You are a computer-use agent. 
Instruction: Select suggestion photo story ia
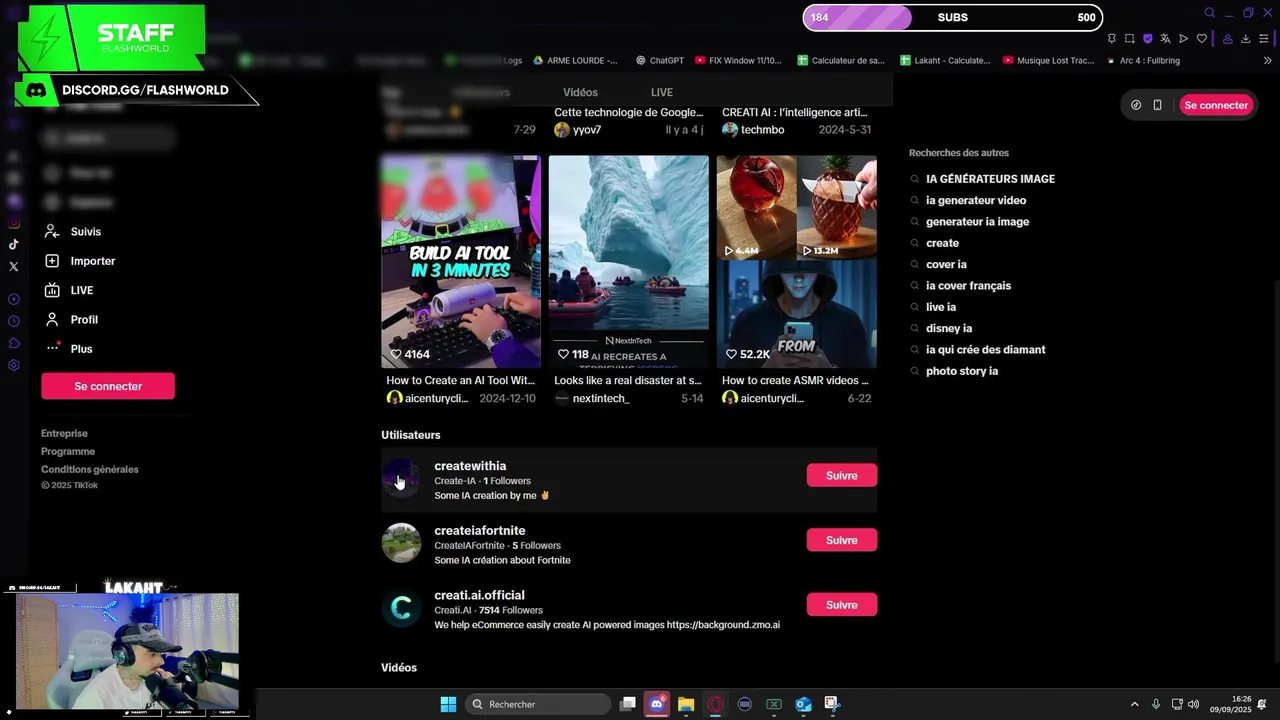[x=962, y=371]
